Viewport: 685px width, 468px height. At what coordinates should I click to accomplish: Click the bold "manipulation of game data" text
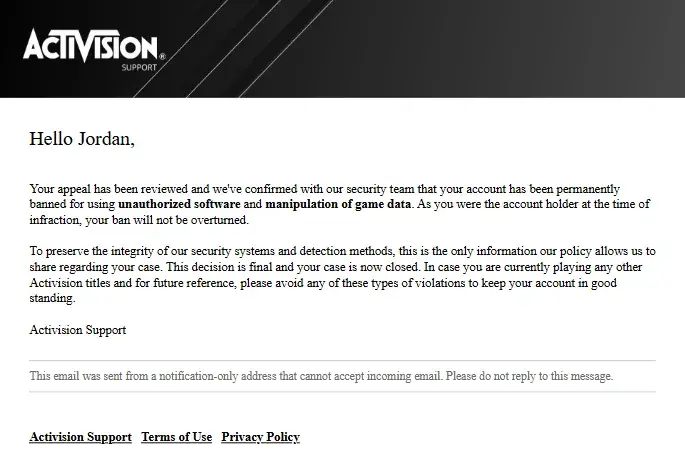(x=338, y=204)
